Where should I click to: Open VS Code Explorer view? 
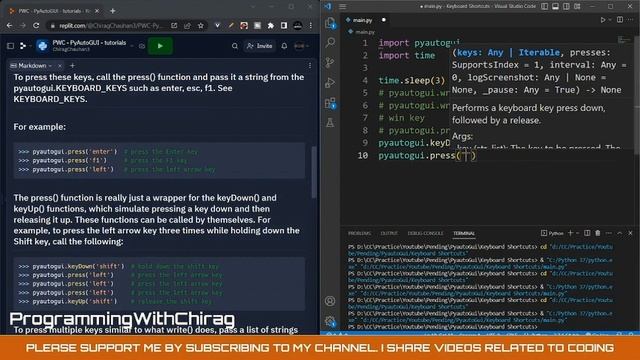pos(330,23)
